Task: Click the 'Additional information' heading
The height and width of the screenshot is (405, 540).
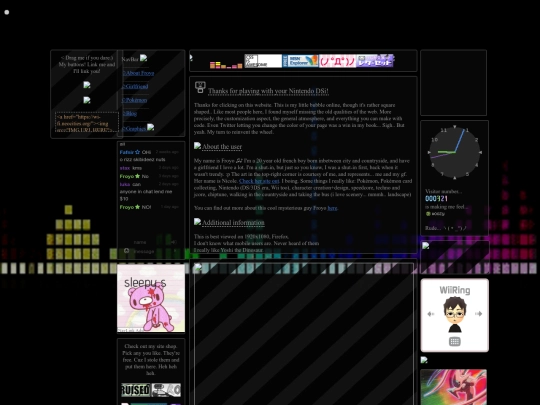Action: [233, 223]
